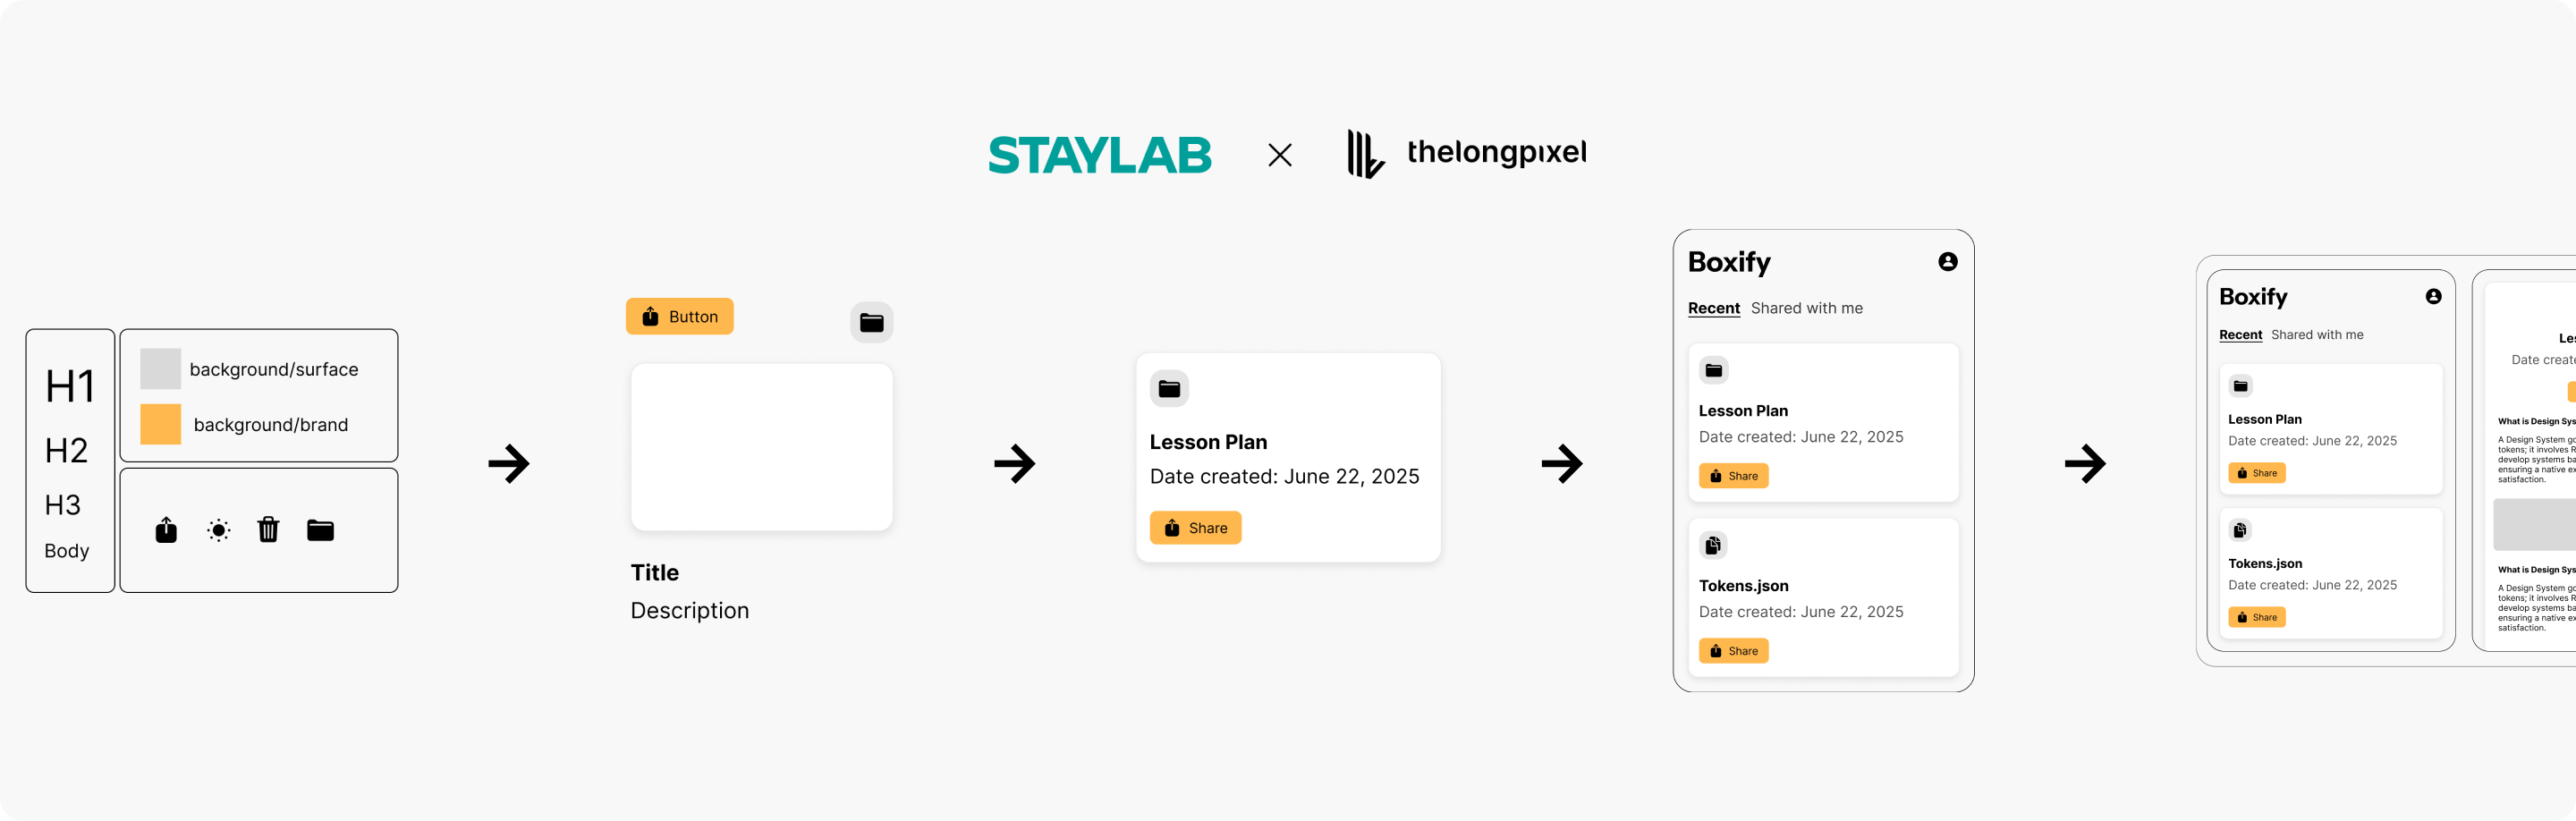Select the orange background/brand color swatch
The width and height of the screenshot is (2576, 821).
tap(160, 424)
